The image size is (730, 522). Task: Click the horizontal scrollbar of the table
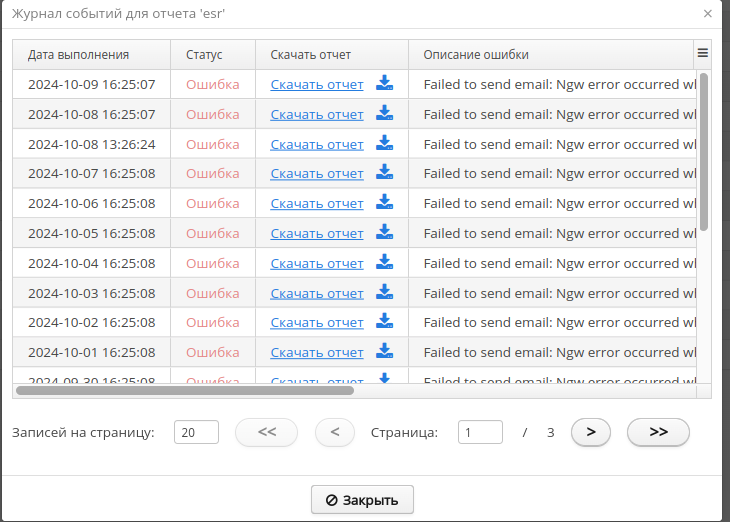[185, 390]
